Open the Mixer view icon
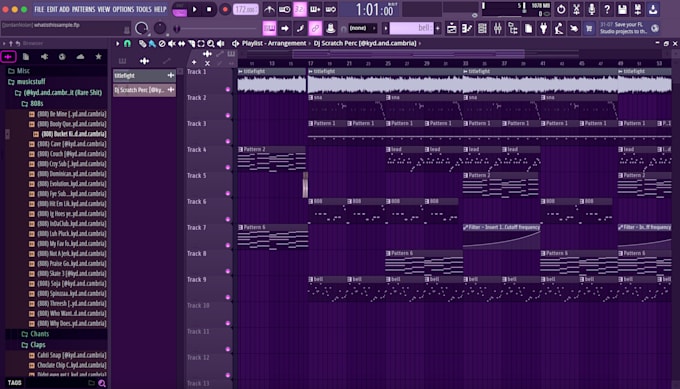Viewport: 680px width, 389px height. click(497, 29)
